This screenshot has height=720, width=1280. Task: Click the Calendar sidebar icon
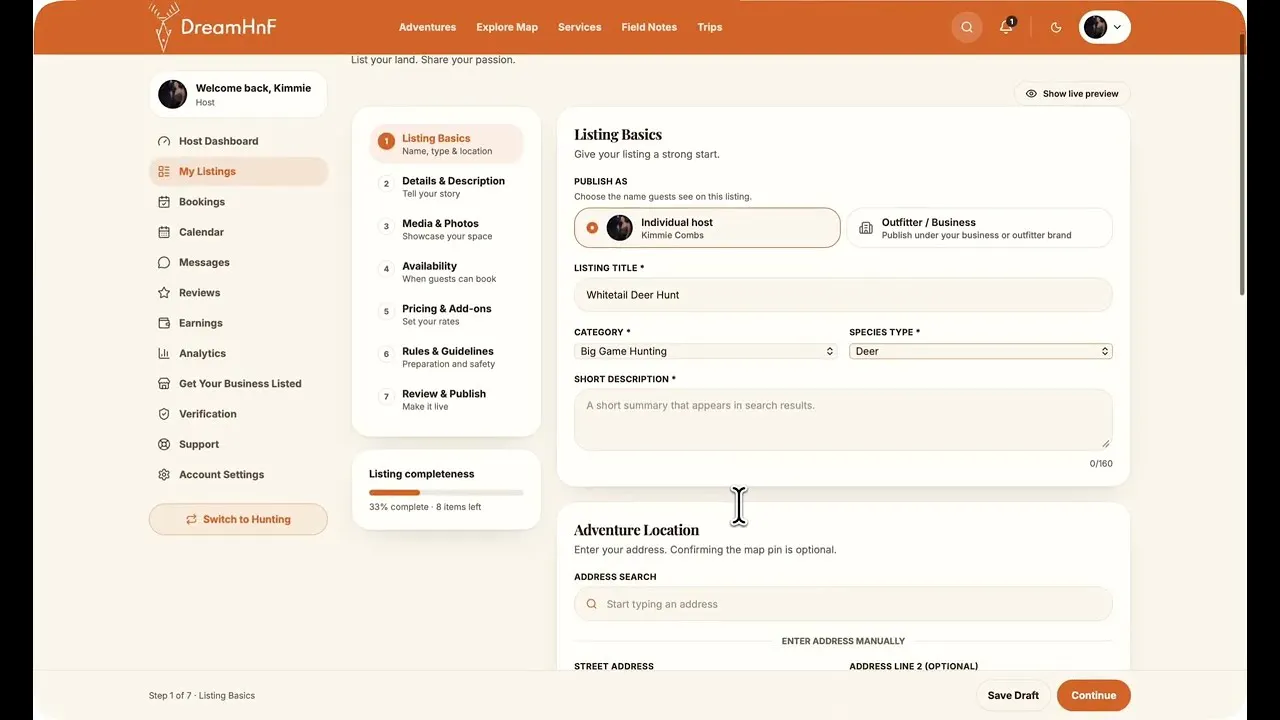pyautogui.click(x=164, y=232)
